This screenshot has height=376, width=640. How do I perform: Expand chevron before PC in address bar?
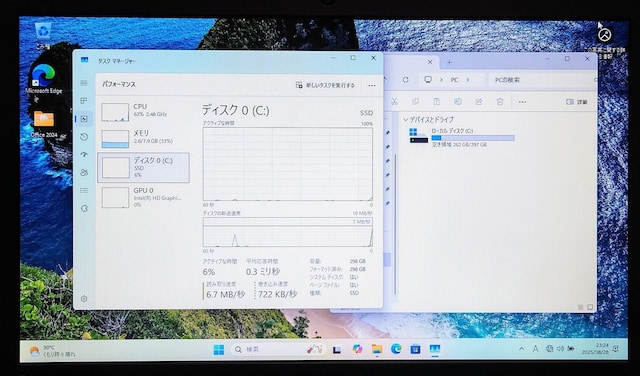point(441,80)
